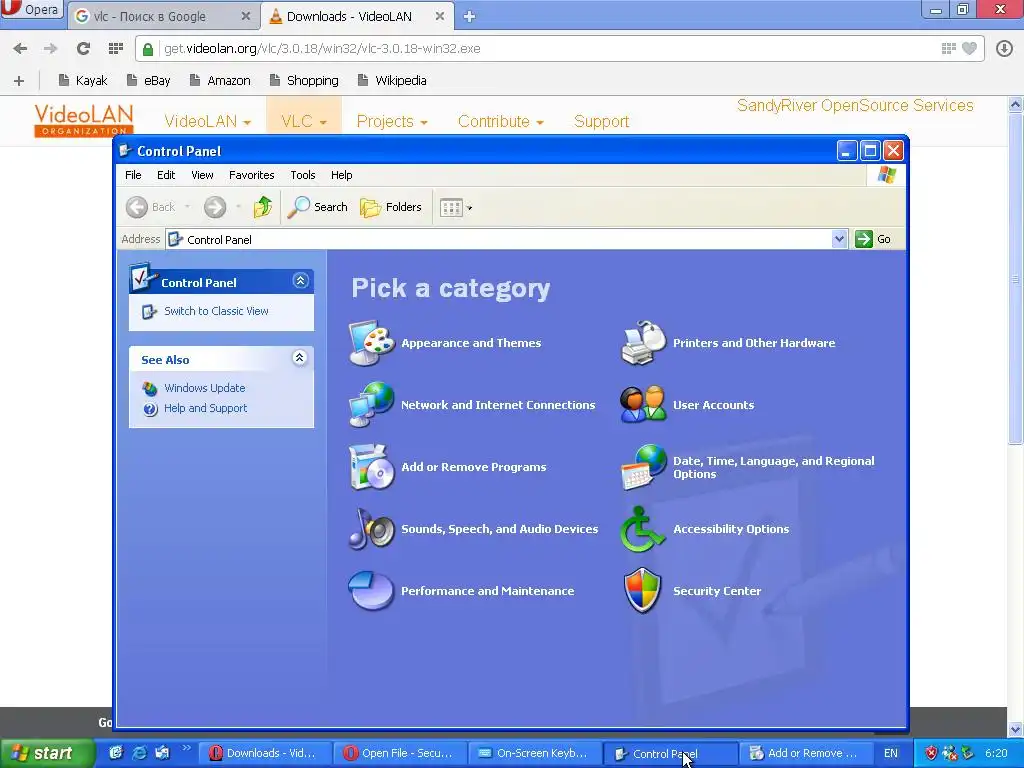Open Security Center shield icon

[x=643, y=591]
